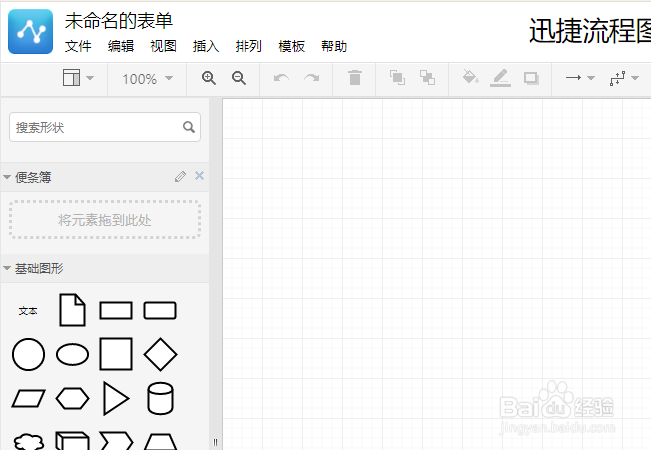
Task: Select the square shape
Action: point(116,354)
